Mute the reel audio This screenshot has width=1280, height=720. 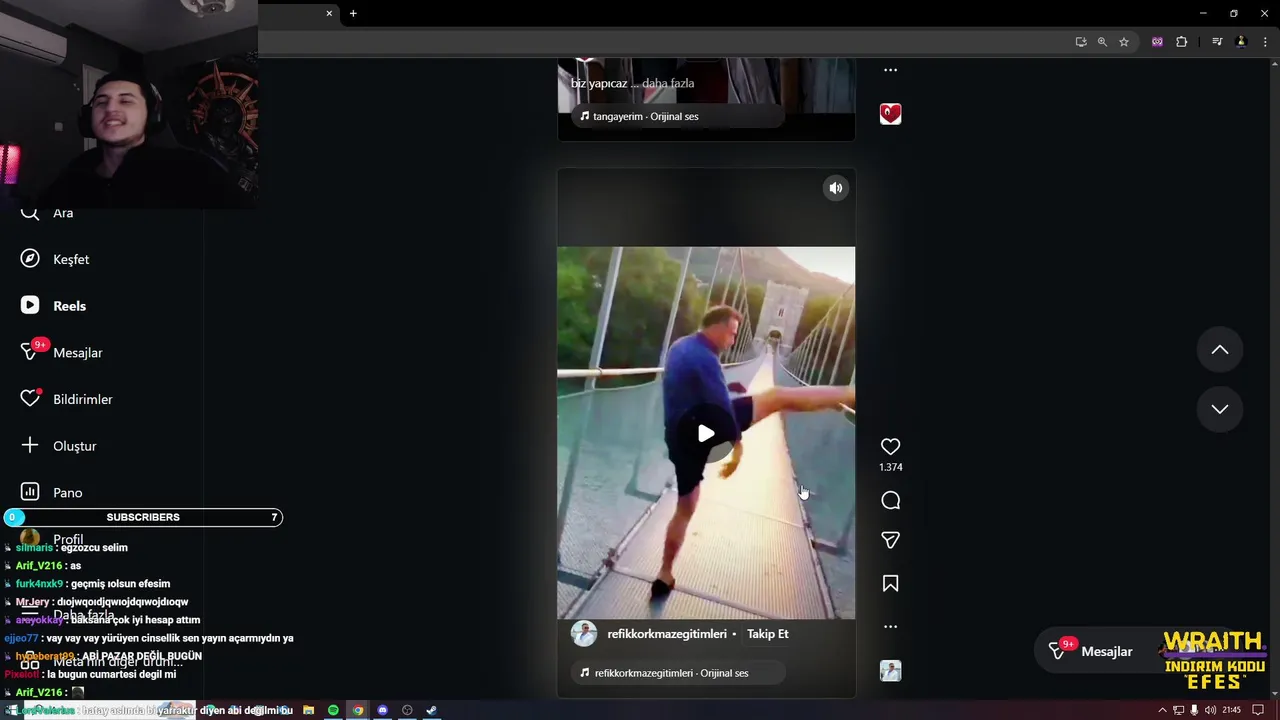click(835, 188)
